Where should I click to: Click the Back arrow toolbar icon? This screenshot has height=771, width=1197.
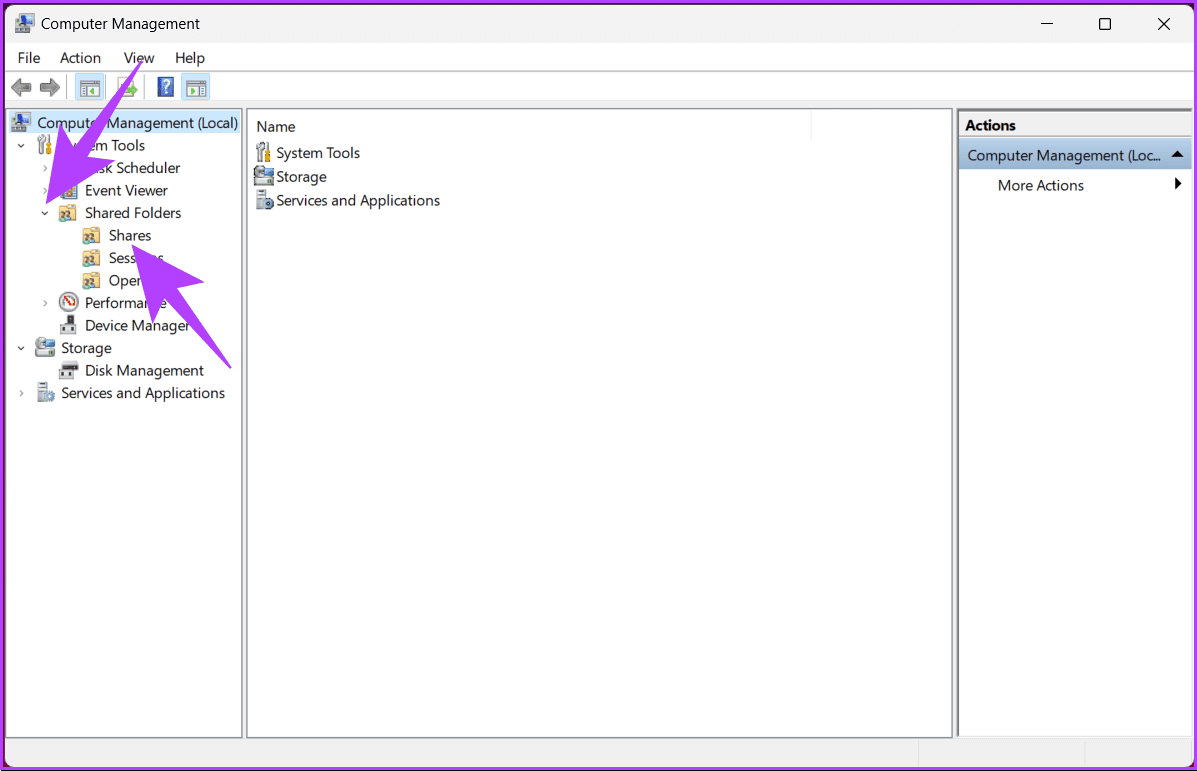[21, 88]
